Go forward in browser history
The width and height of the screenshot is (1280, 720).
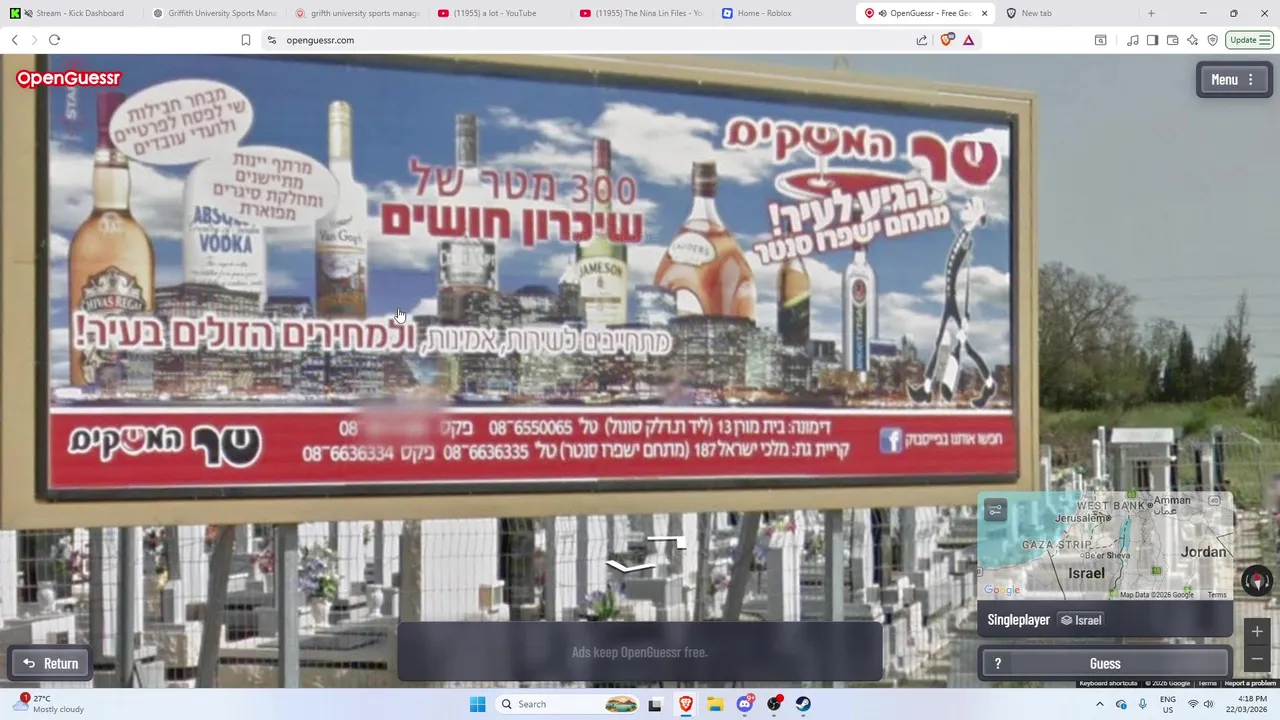[x=34, y=40]
